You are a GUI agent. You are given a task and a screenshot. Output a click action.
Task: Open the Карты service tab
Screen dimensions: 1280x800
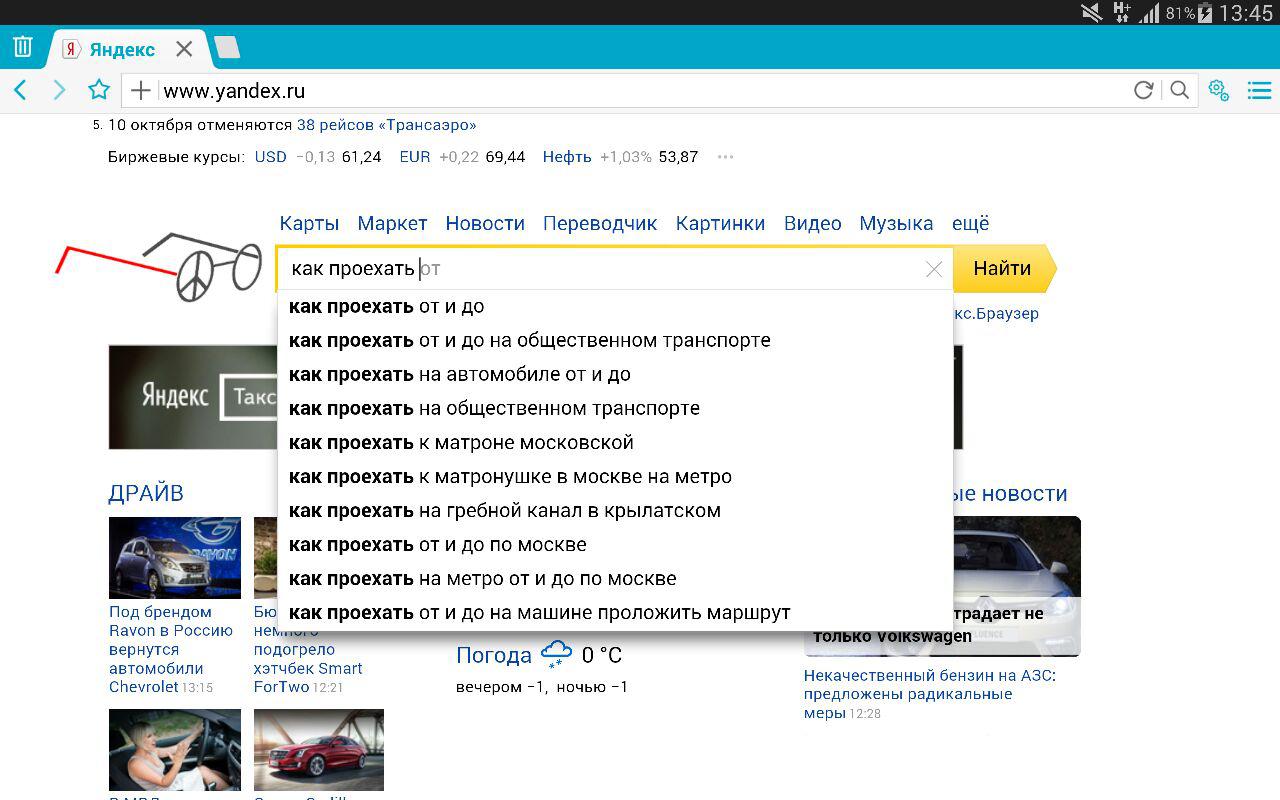309,224
